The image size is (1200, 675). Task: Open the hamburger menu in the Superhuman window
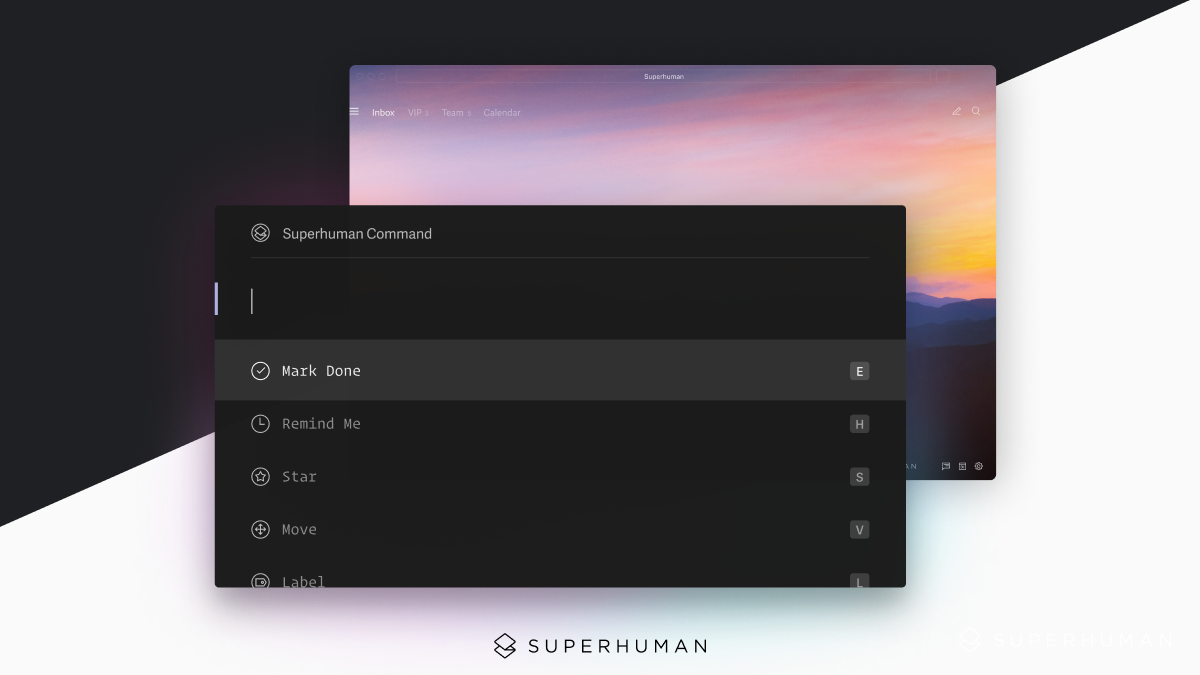pos(354,112)
